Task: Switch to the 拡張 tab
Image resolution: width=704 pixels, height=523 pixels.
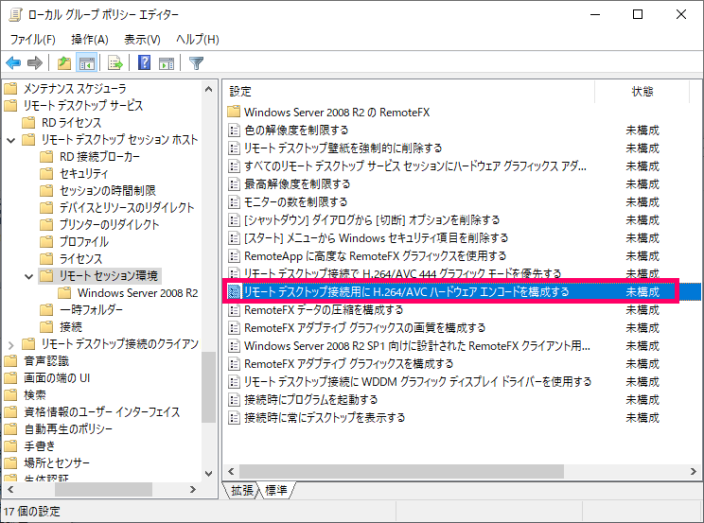Action: click(242, 490)
